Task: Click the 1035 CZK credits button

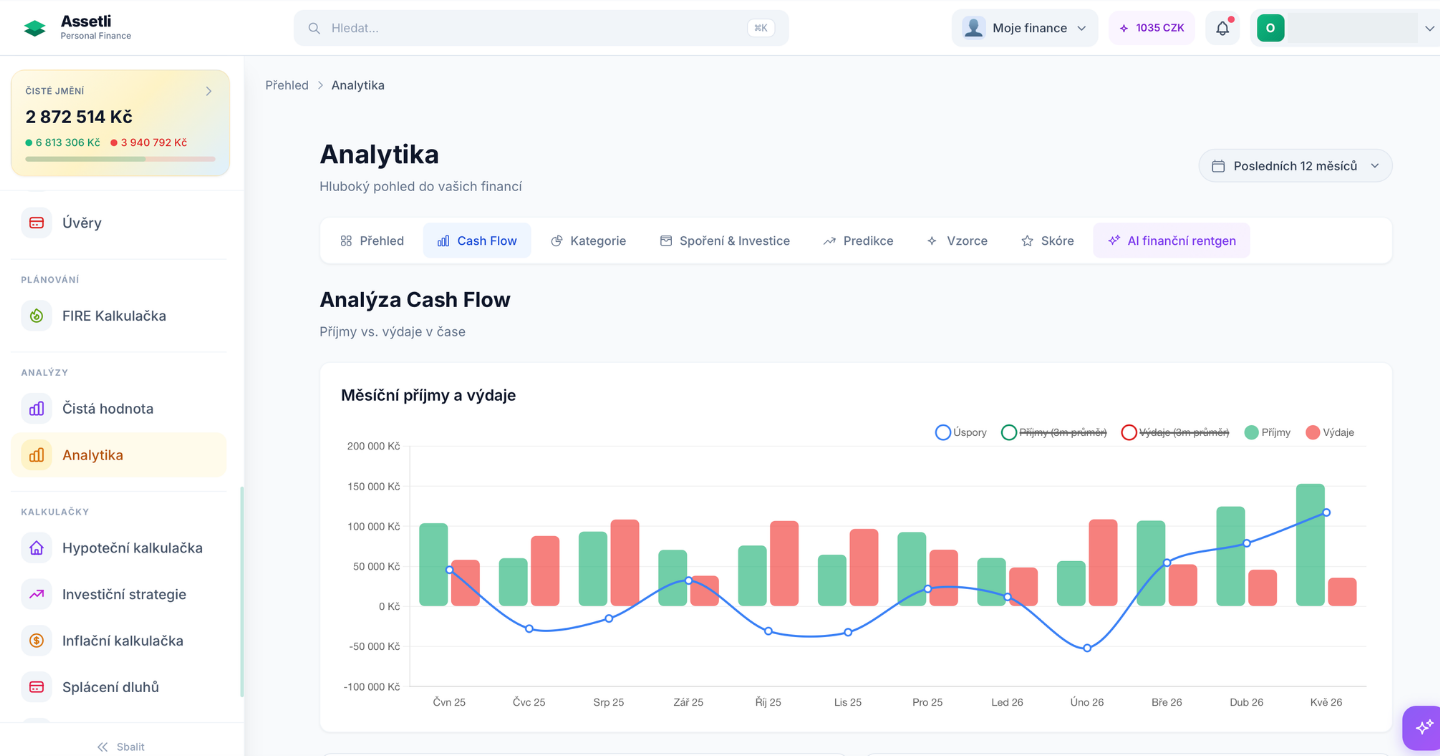Action: pyautogui.click(x=1151, y=28)
